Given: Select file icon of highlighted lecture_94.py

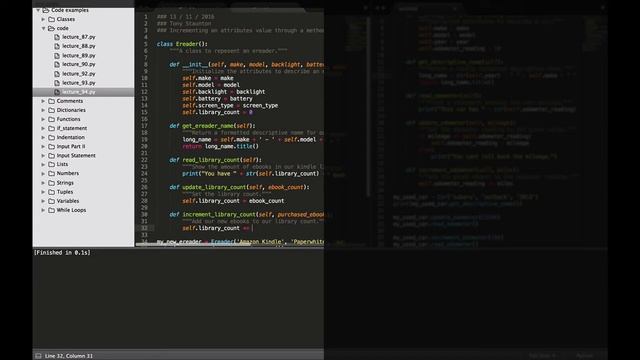Looking at the screenshot, I should 57,92.
